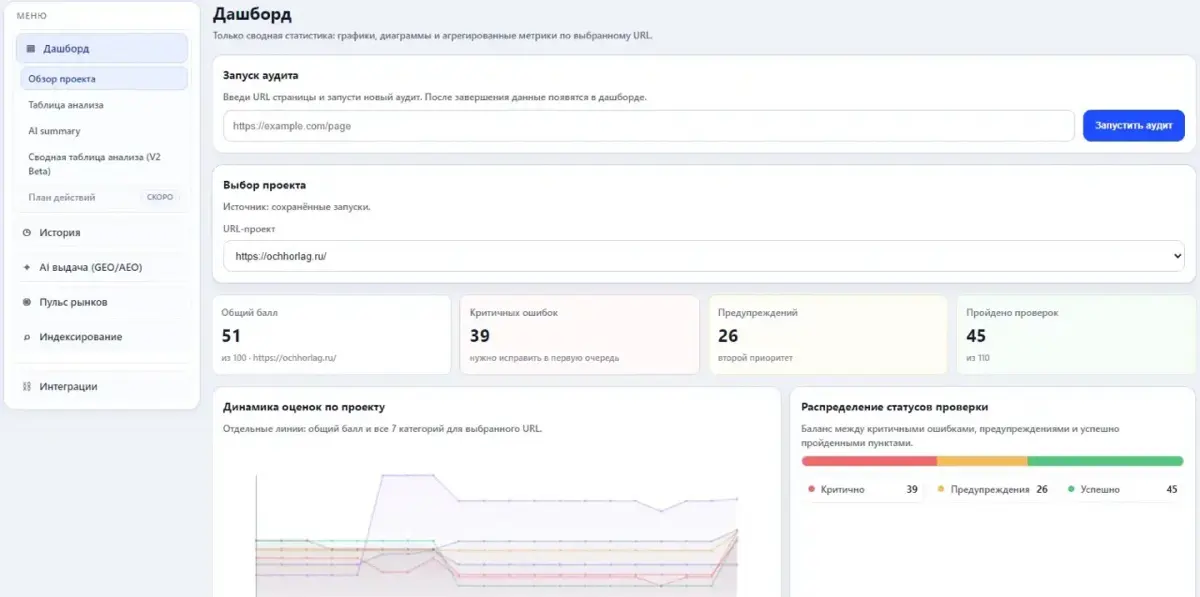1200x597 pixels.
Task: Open the Дашборд menu section
Action: (102, 48)
